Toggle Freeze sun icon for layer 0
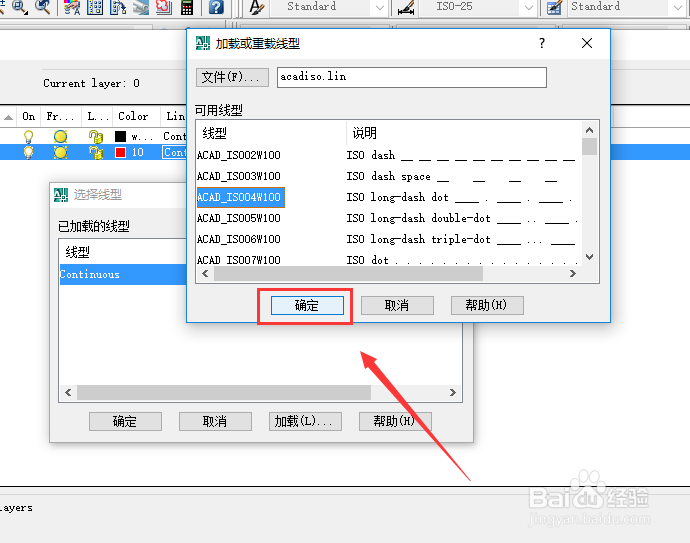 point(60,136)
